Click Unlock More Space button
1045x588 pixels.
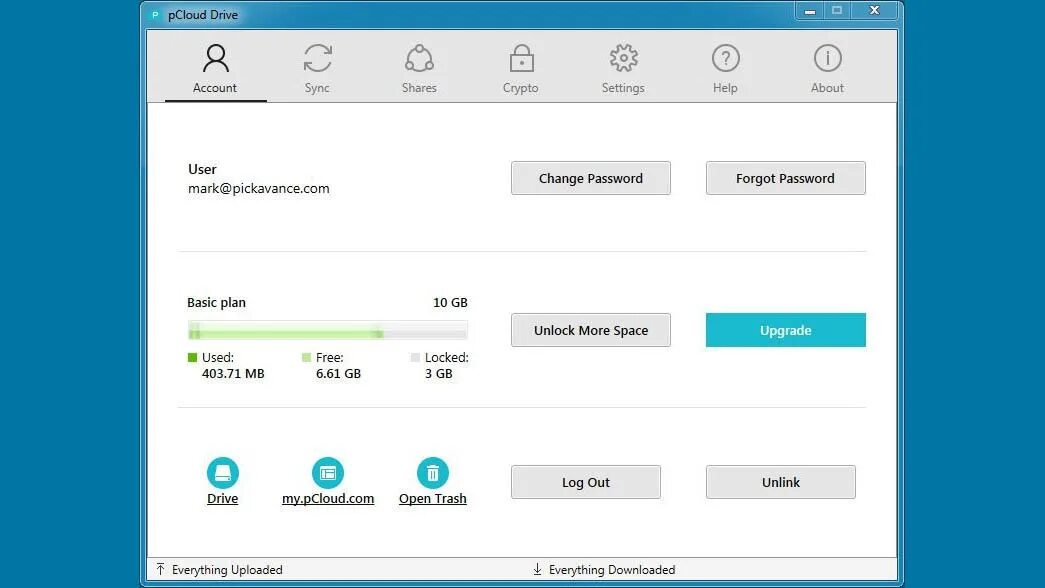point(590,330)
